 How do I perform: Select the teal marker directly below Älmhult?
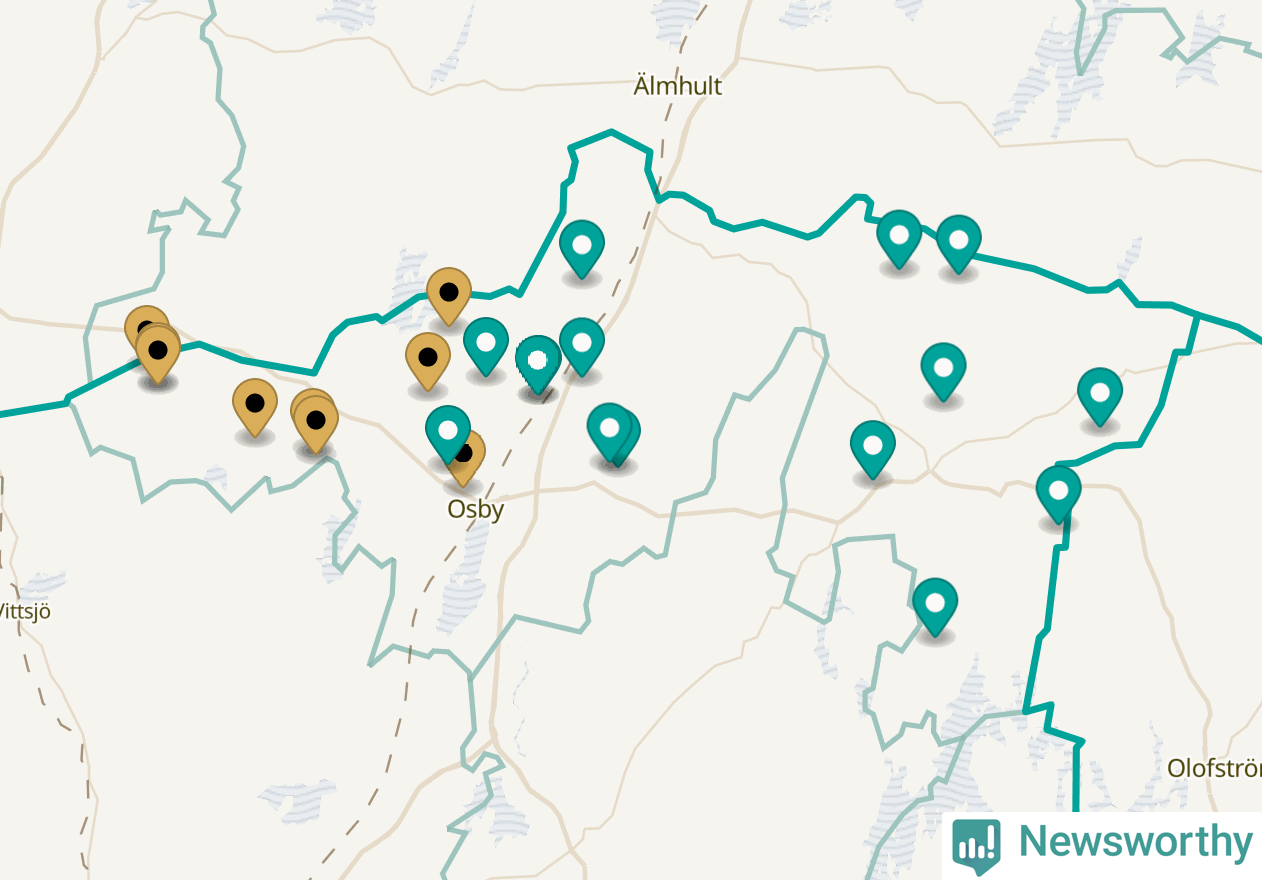(x=582, y=248)
